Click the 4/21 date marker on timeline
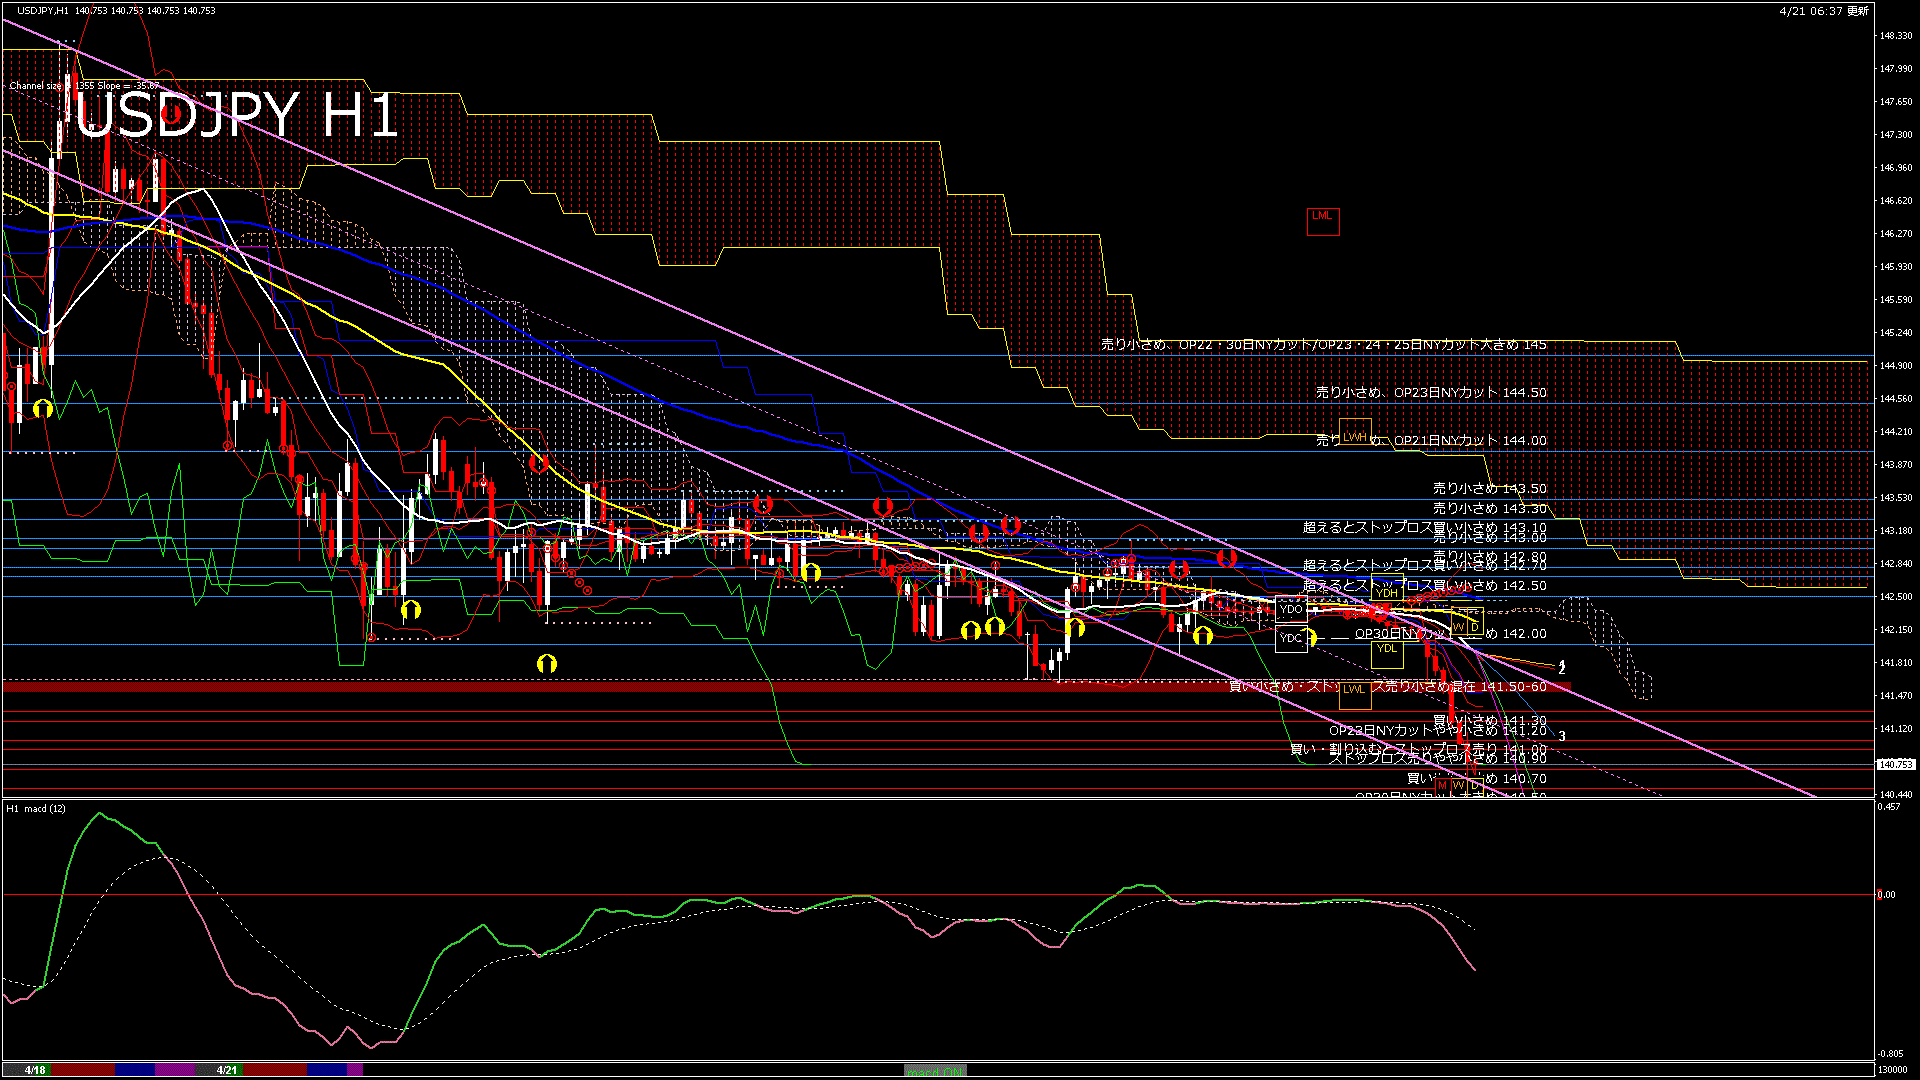 [227, 1070]
